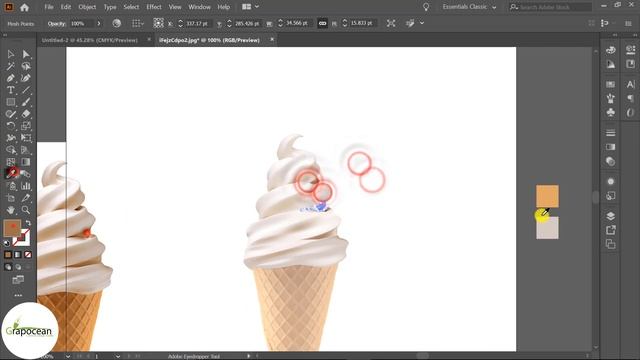Open the Layers panel icon
This screenshot has width=640, height=360.
click(611, 216)
